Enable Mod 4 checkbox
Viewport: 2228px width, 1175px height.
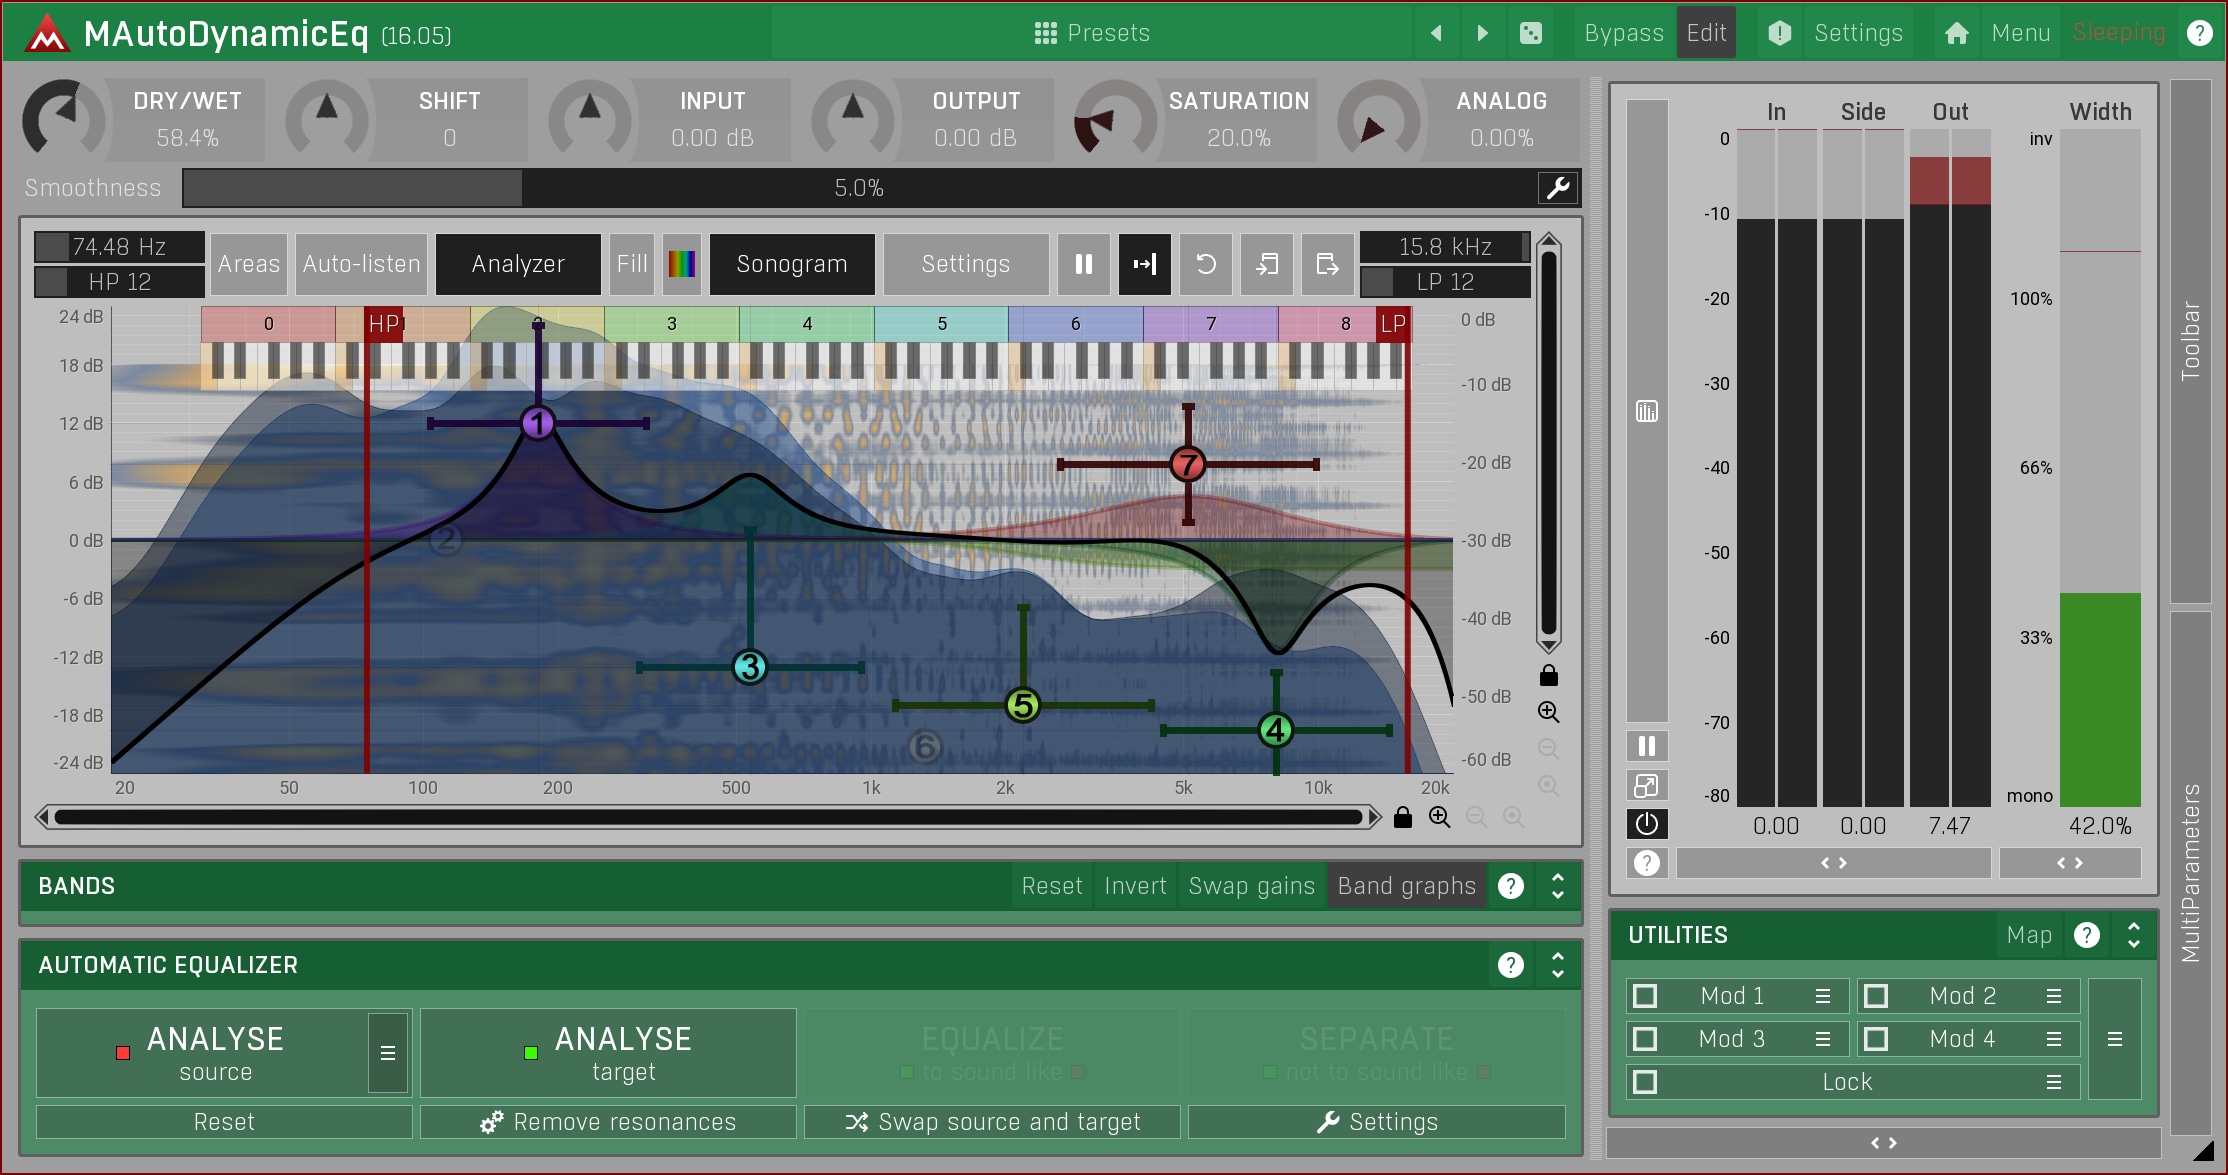1876,1039
